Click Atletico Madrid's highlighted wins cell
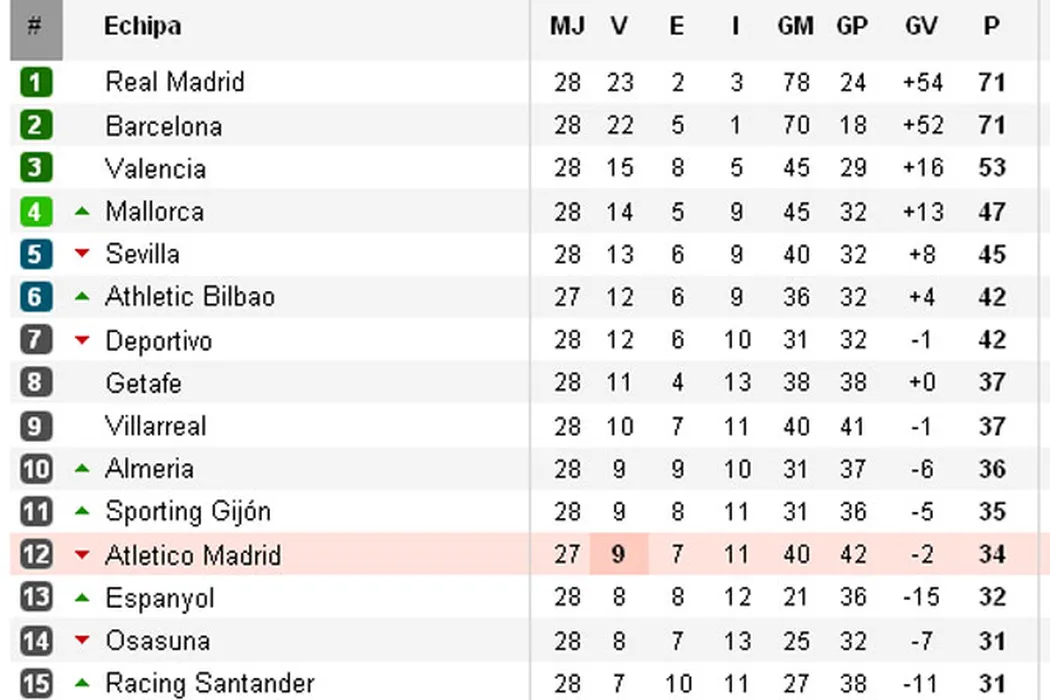 [x=619, y=555]
